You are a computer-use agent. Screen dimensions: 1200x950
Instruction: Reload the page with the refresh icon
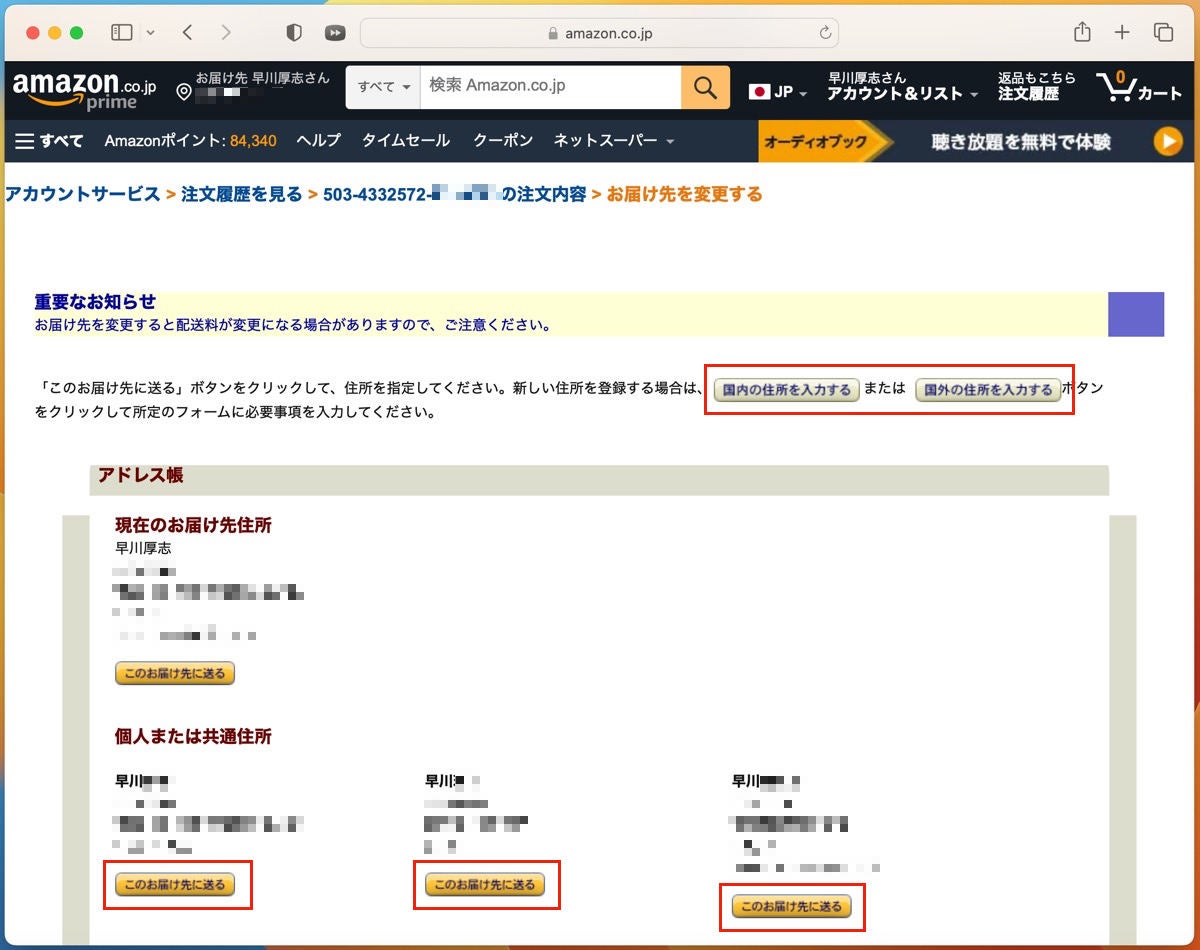tap(825, 33)
